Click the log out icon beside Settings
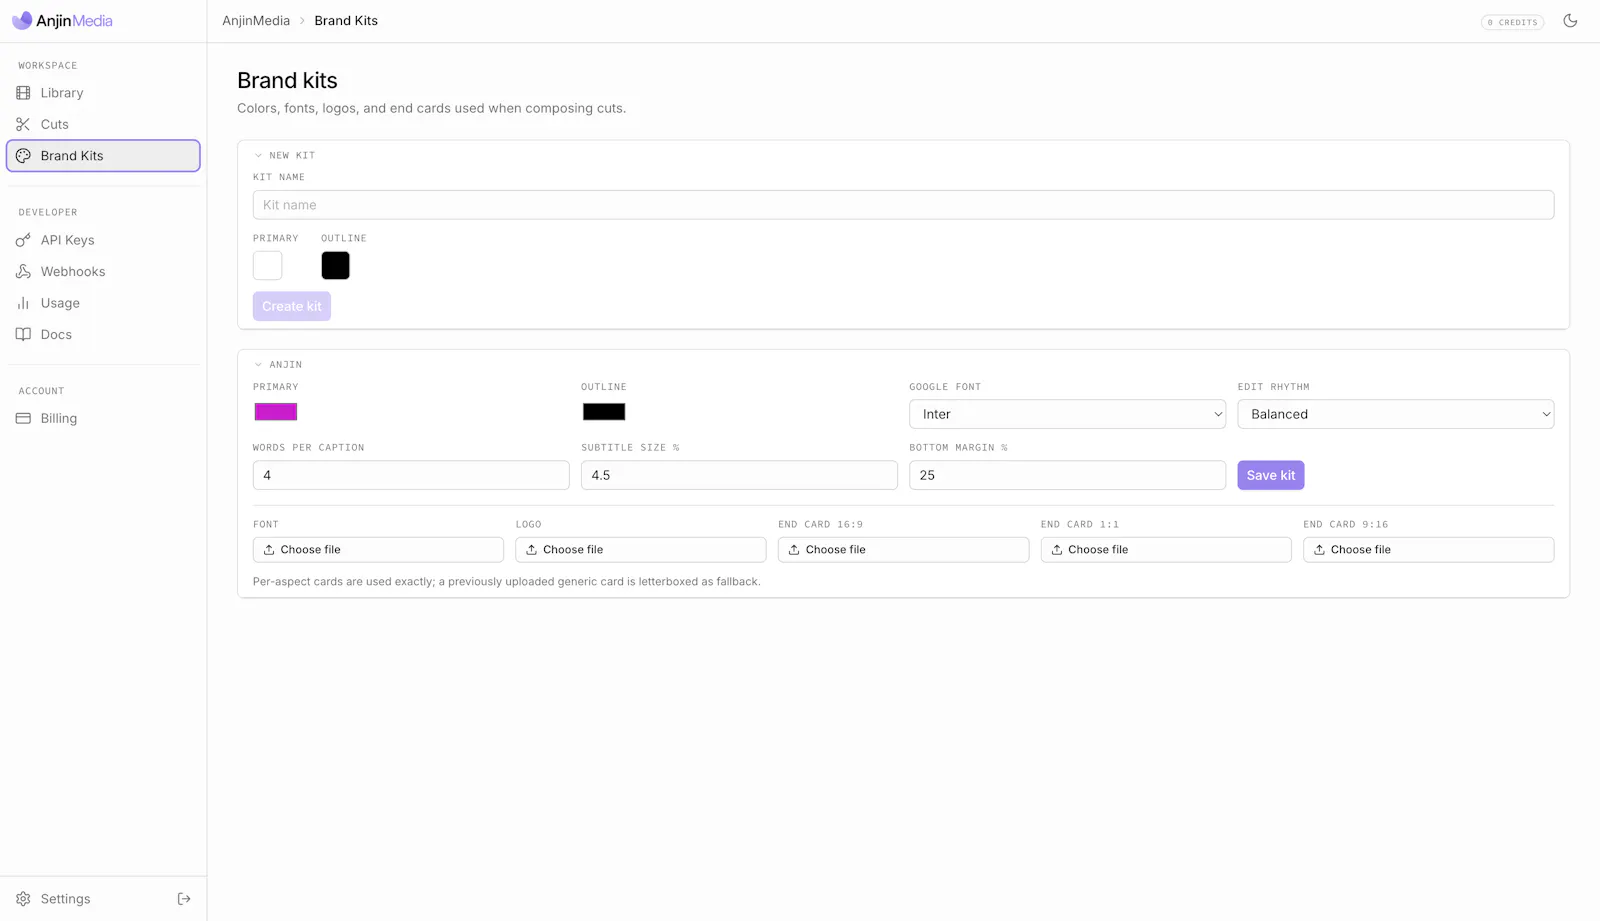Screen dimensions: 1600x921 click(x=184, y=899)
